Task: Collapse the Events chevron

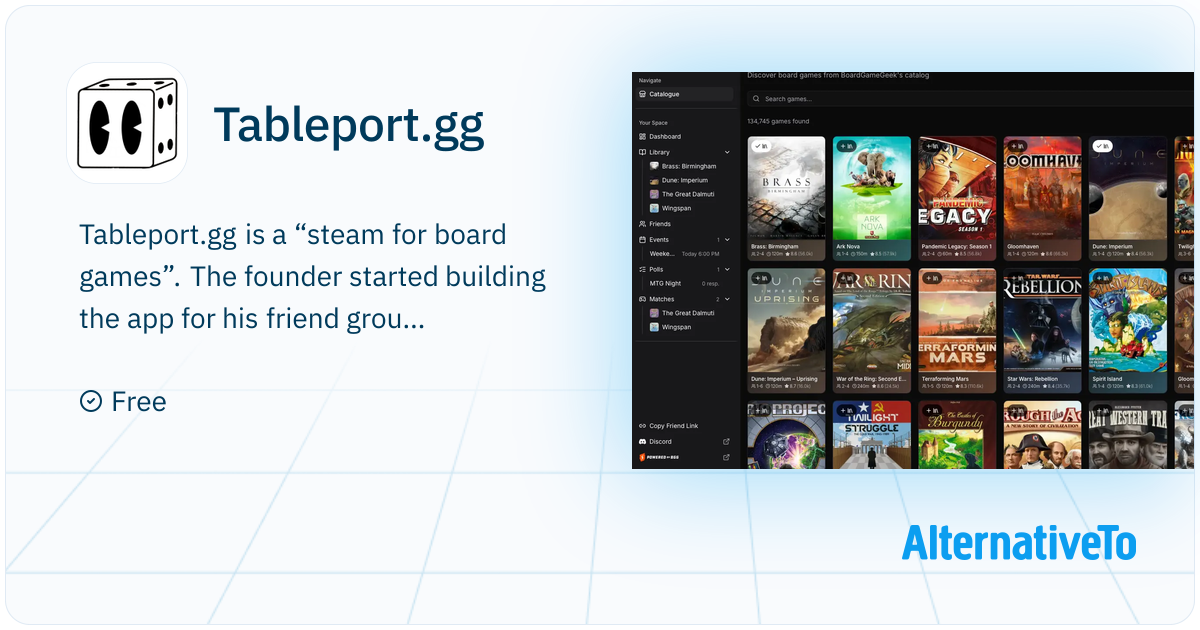Action: tap(727, 240)
